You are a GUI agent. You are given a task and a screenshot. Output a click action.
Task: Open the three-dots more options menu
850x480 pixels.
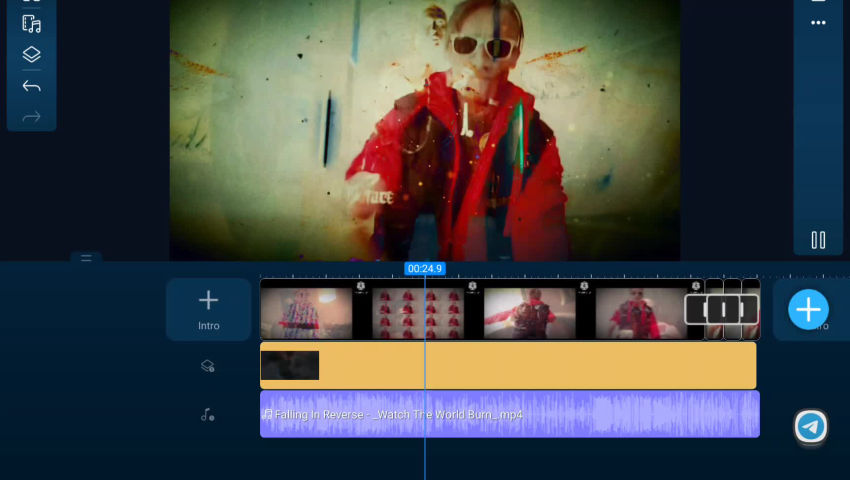click(x=818, y=23)
